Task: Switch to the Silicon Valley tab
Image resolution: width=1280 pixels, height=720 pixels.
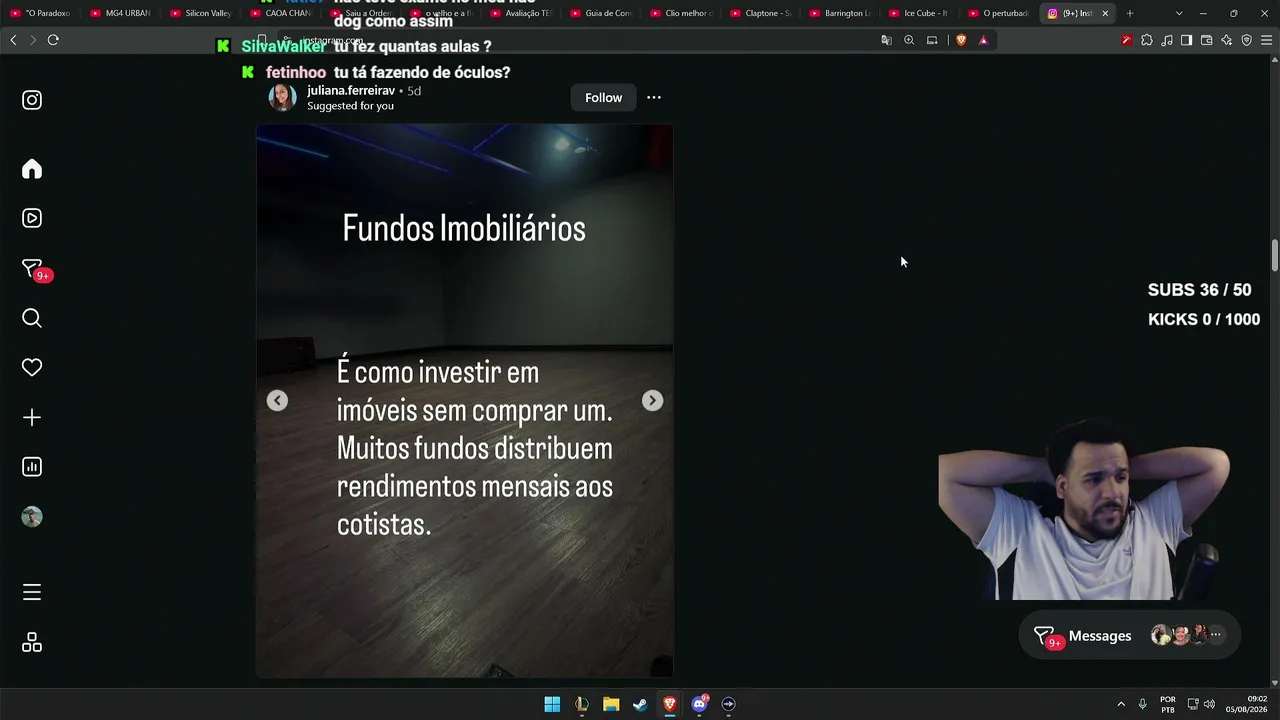Action: (200, 13)
